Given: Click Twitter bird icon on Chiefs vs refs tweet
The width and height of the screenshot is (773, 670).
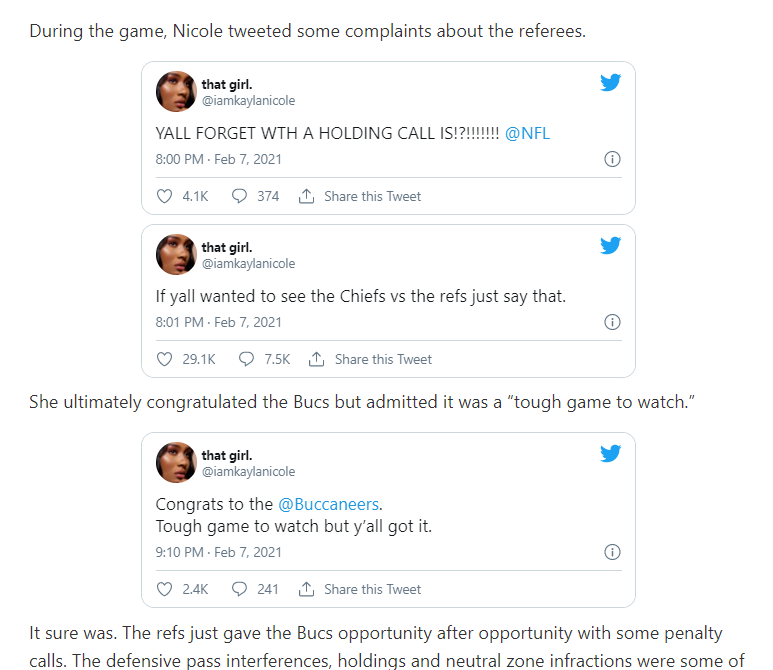Looking at the screenshot, I should tap(610, 246).
